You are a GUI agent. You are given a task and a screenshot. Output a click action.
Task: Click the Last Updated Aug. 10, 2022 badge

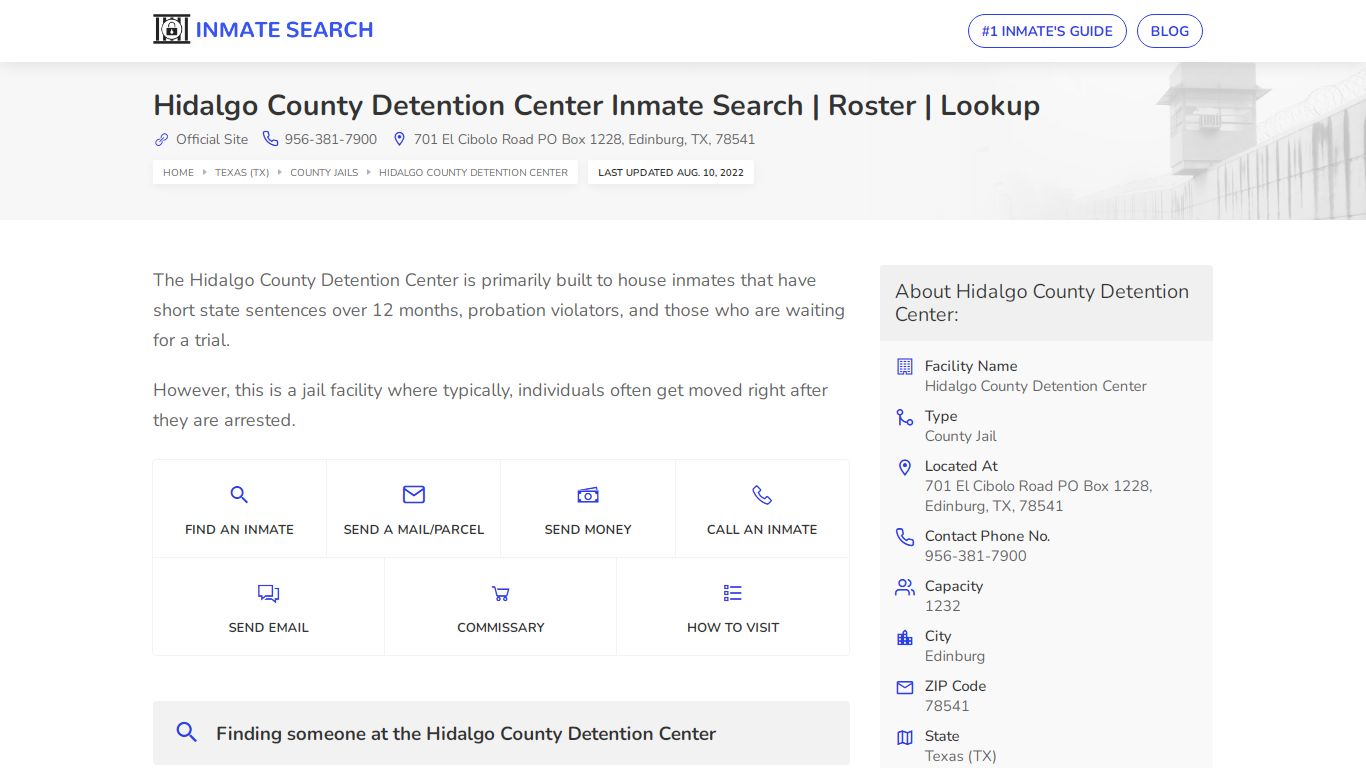point(671,172)
